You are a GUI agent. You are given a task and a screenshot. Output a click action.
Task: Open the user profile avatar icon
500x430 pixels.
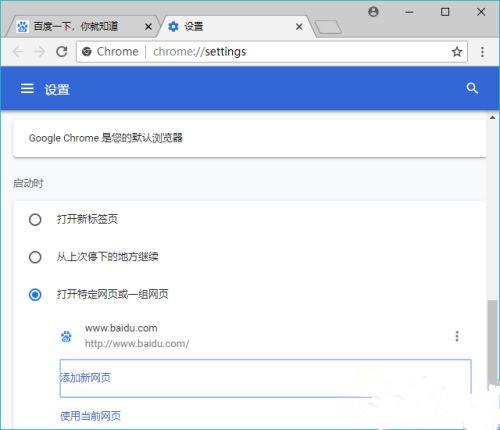(x=373, y=12)
